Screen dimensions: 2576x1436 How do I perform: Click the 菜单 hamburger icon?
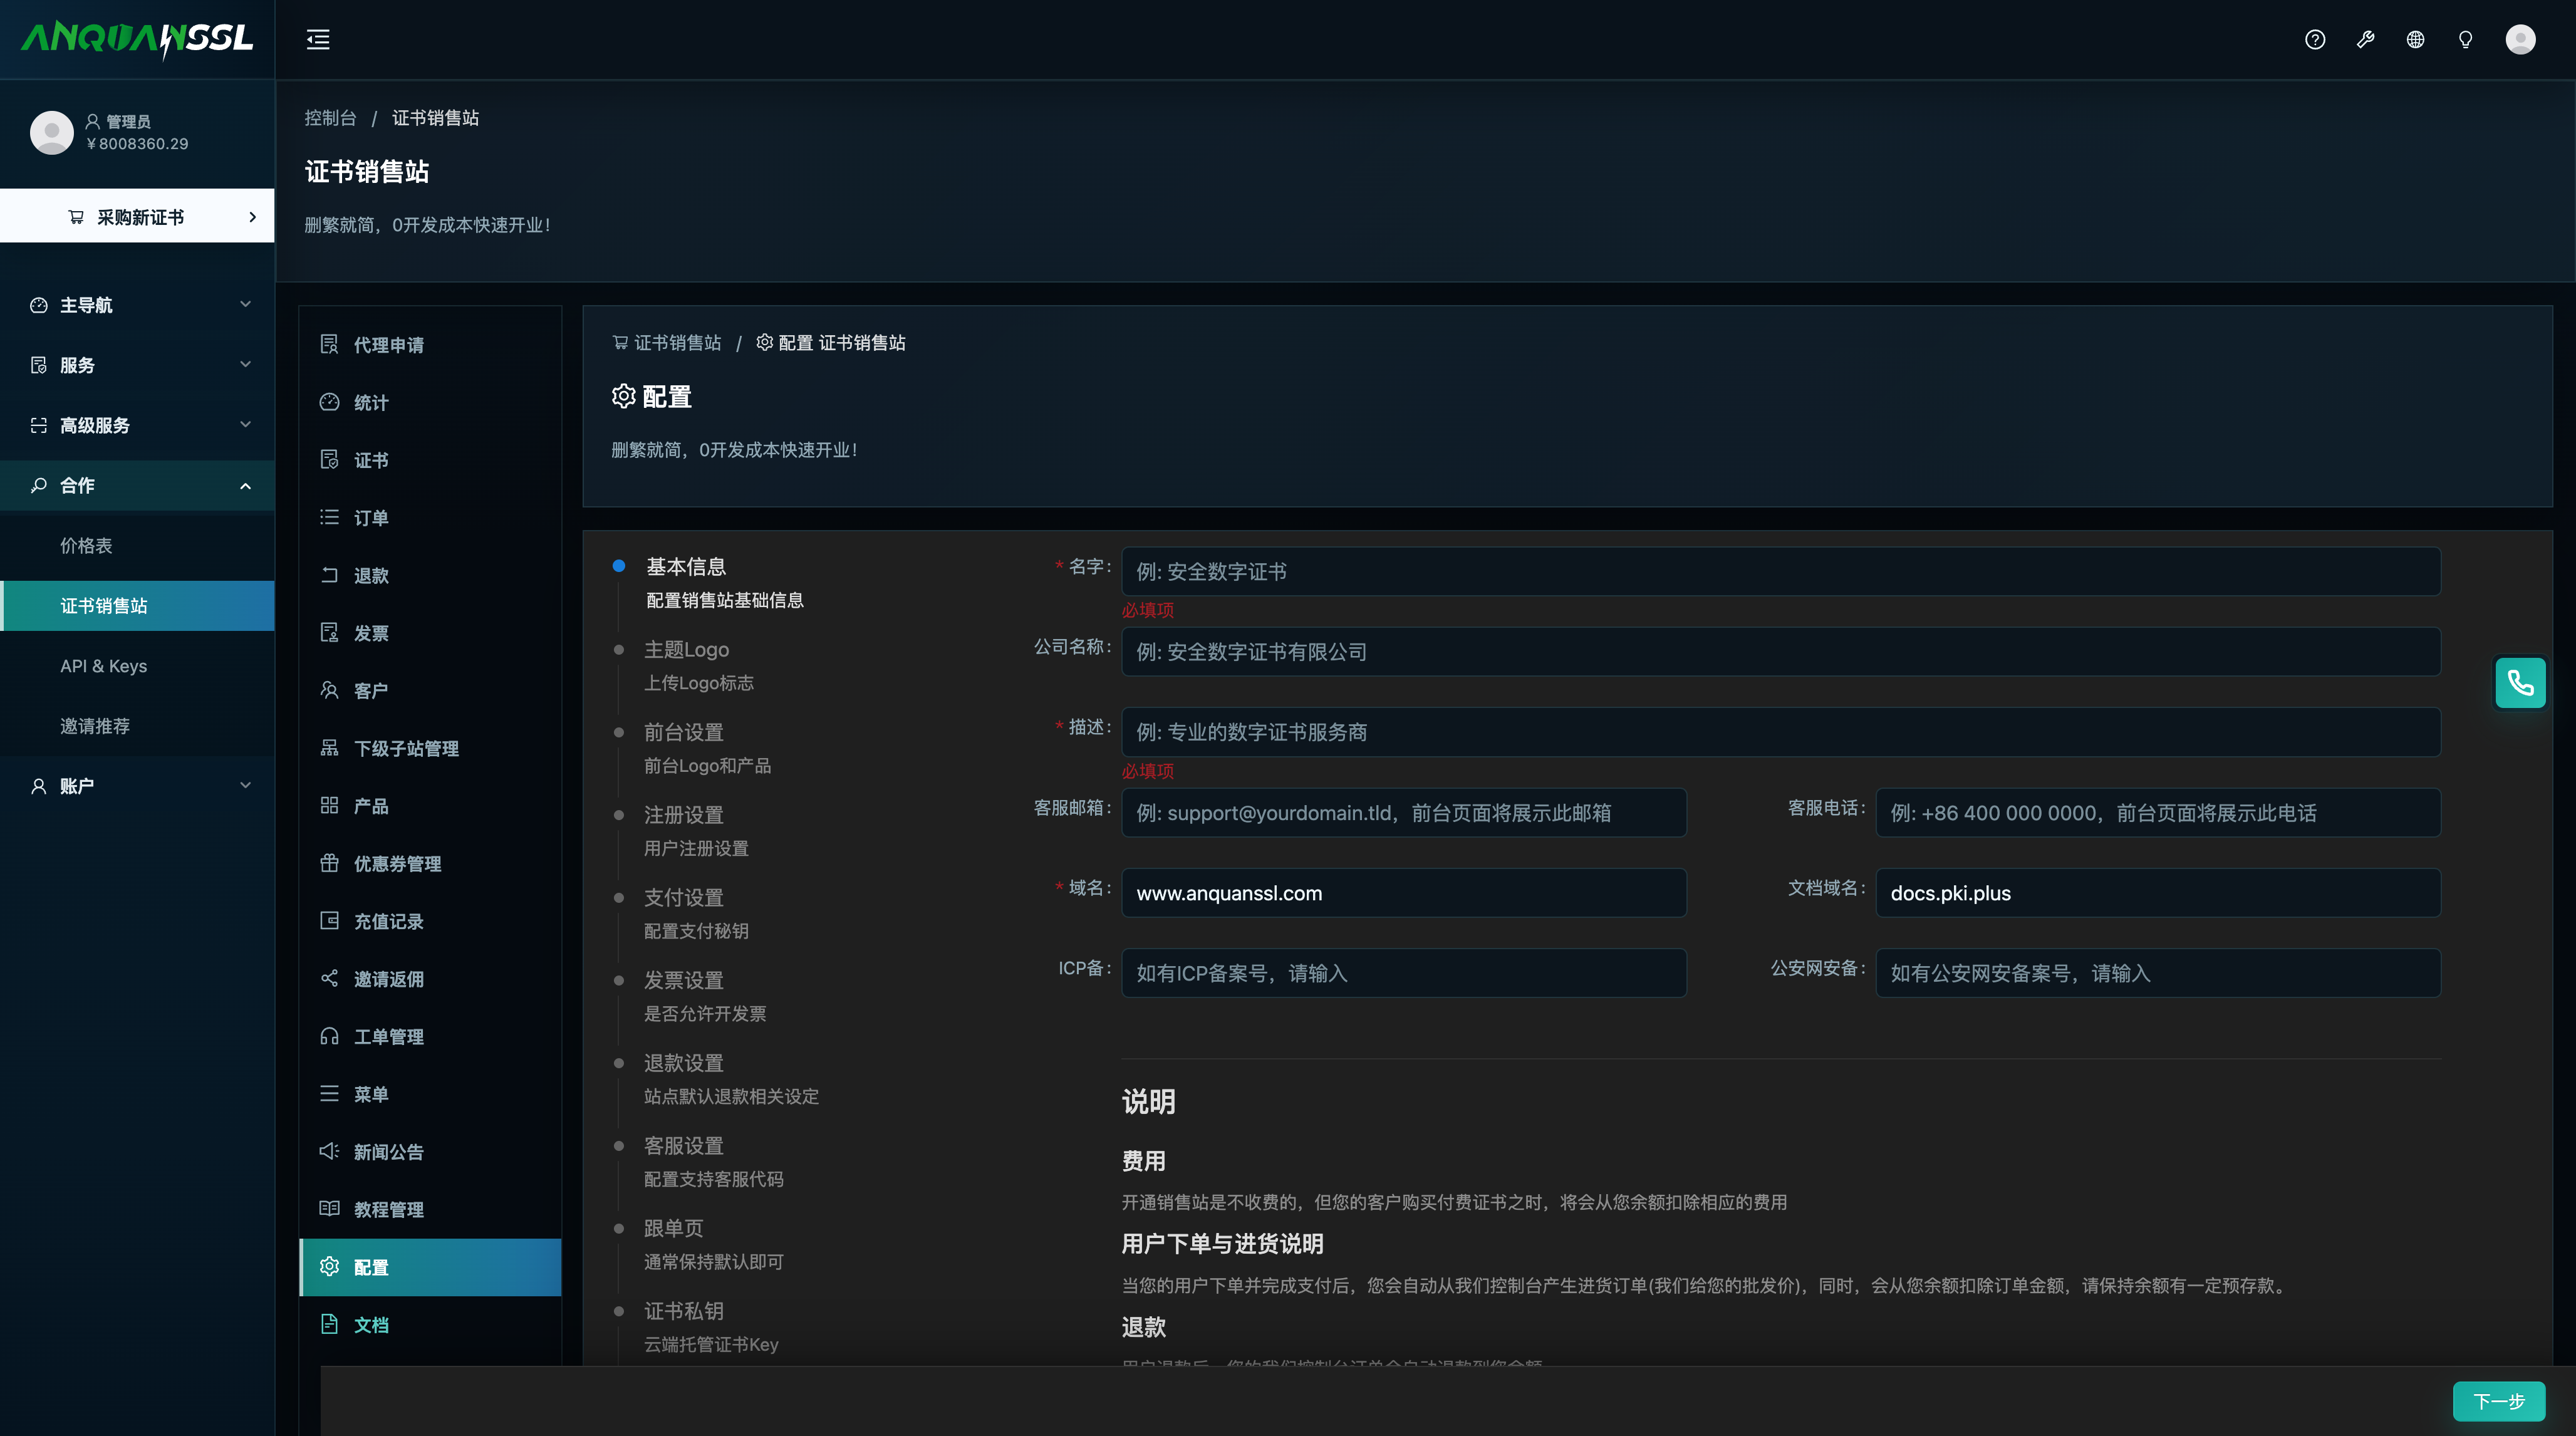329,1094
